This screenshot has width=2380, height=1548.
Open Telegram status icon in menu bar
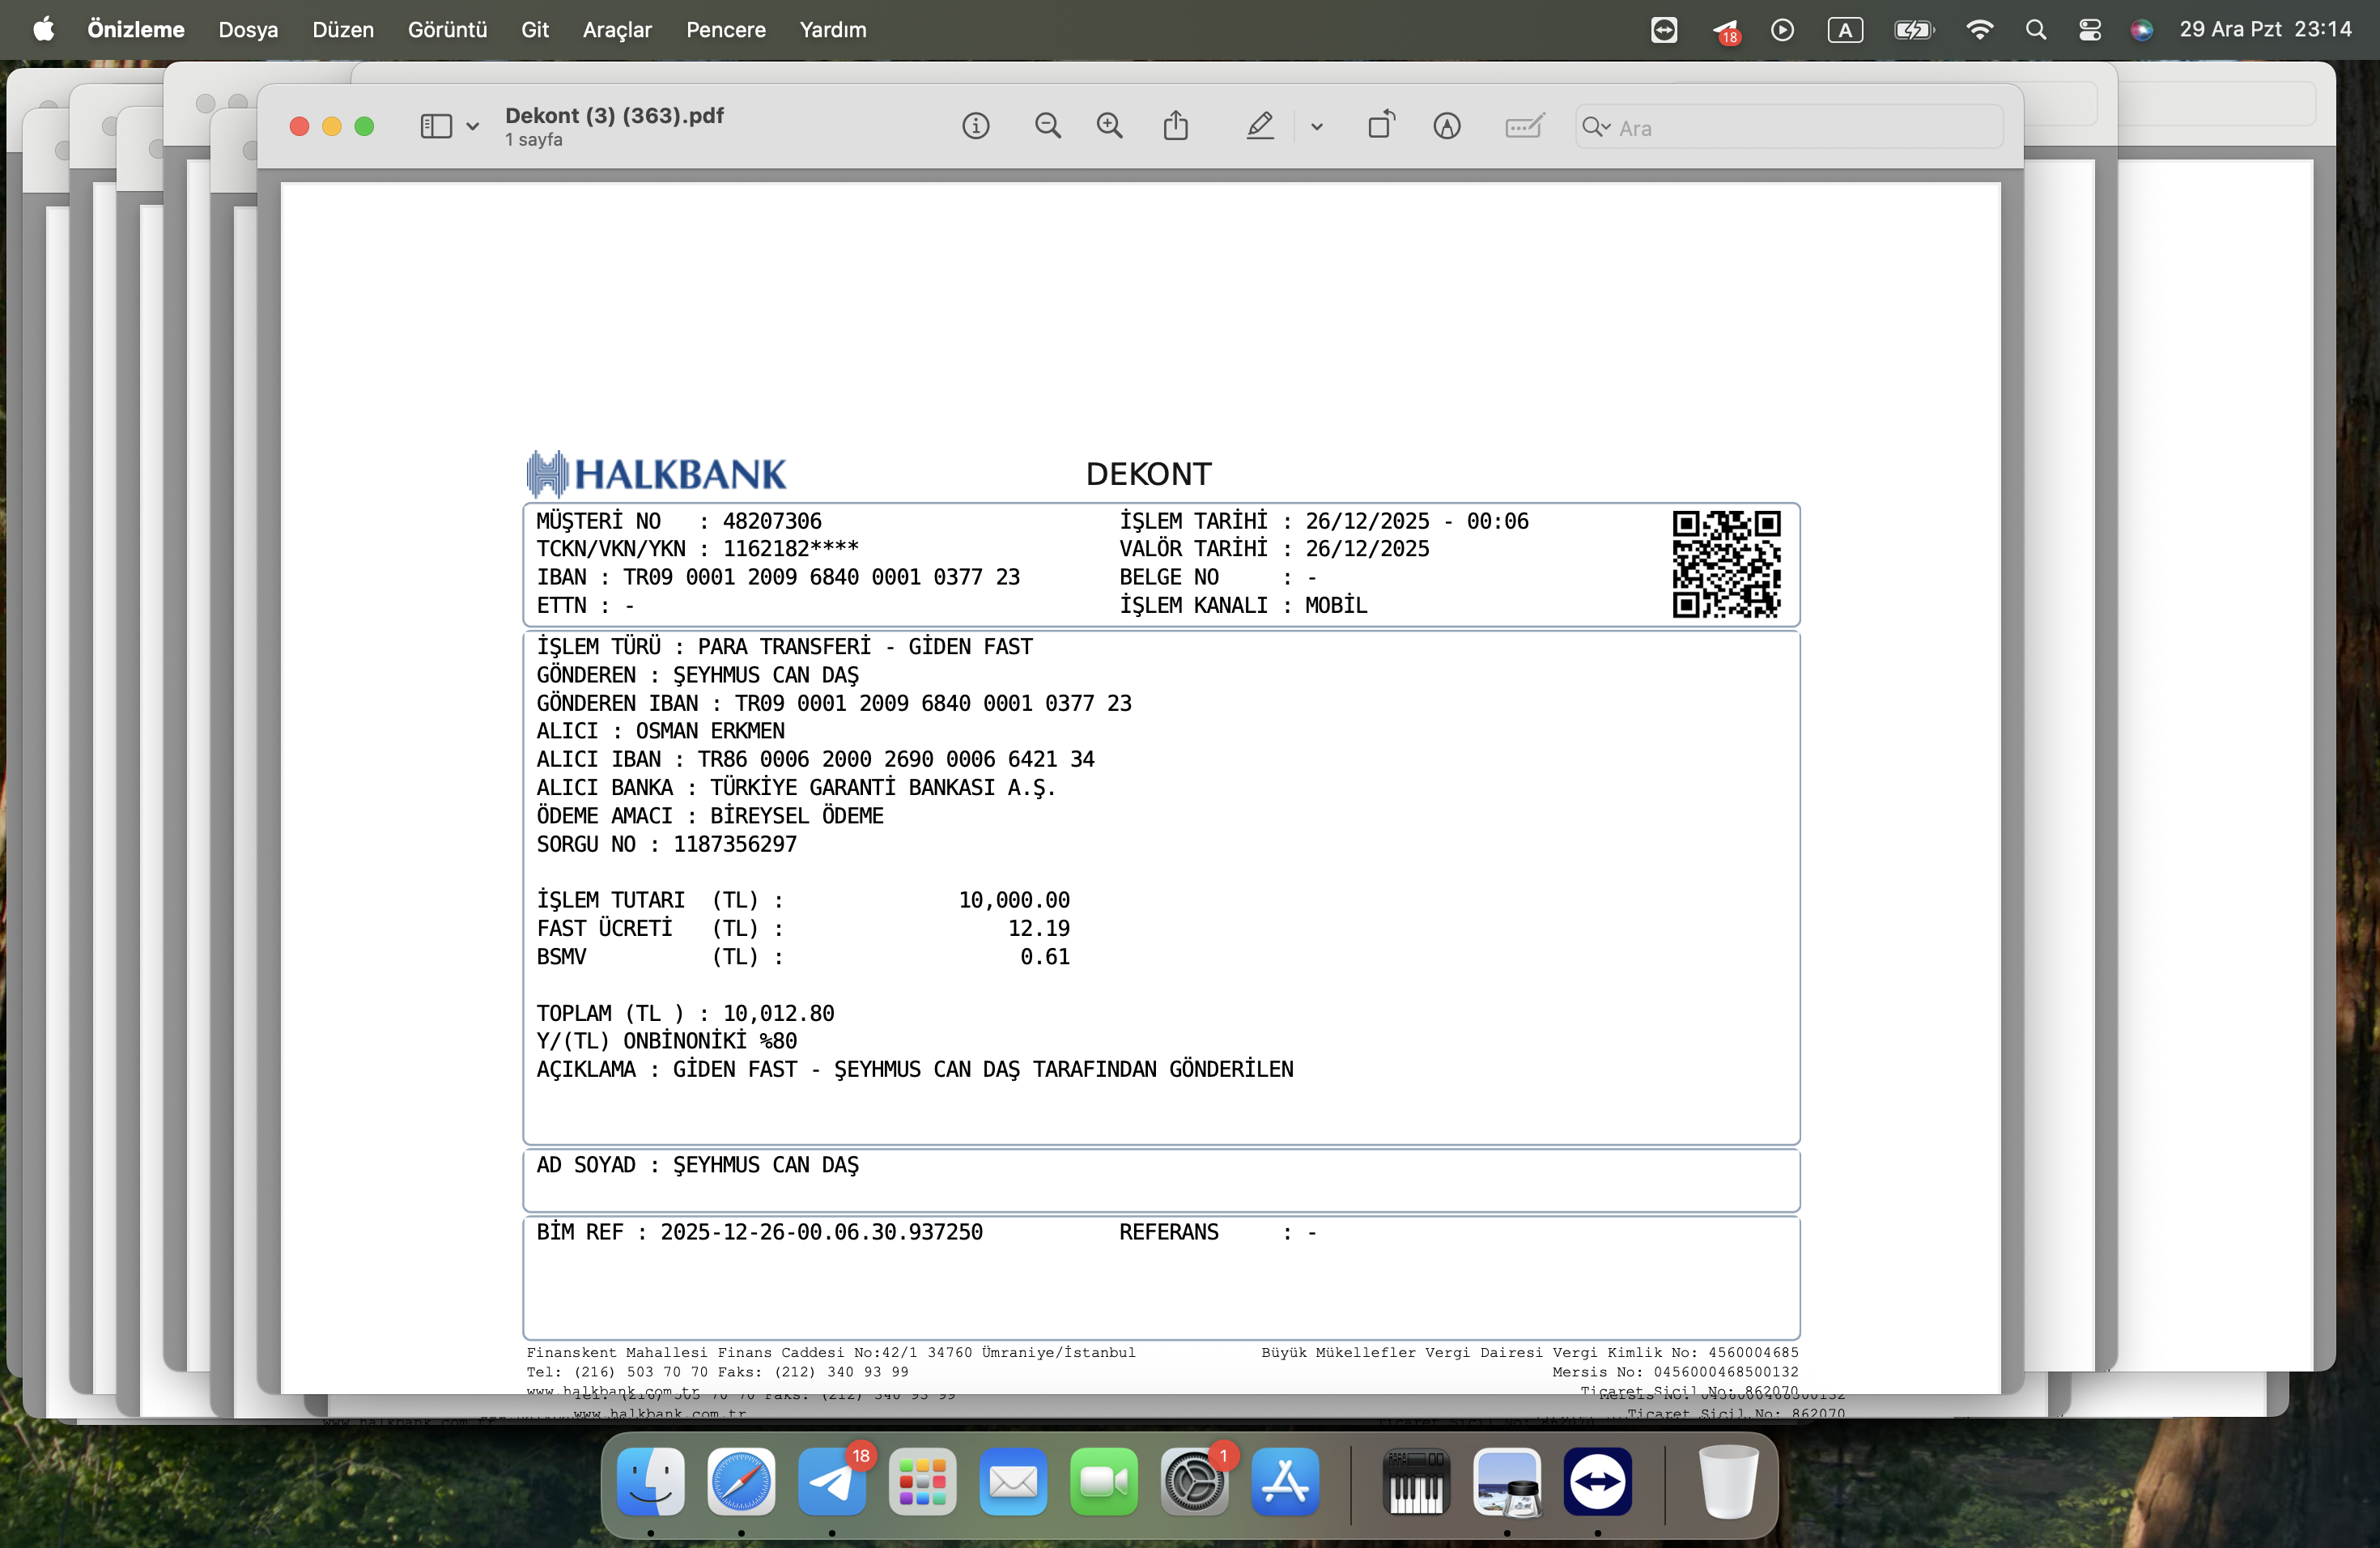pyautogui.click(x=1725, y=31)
